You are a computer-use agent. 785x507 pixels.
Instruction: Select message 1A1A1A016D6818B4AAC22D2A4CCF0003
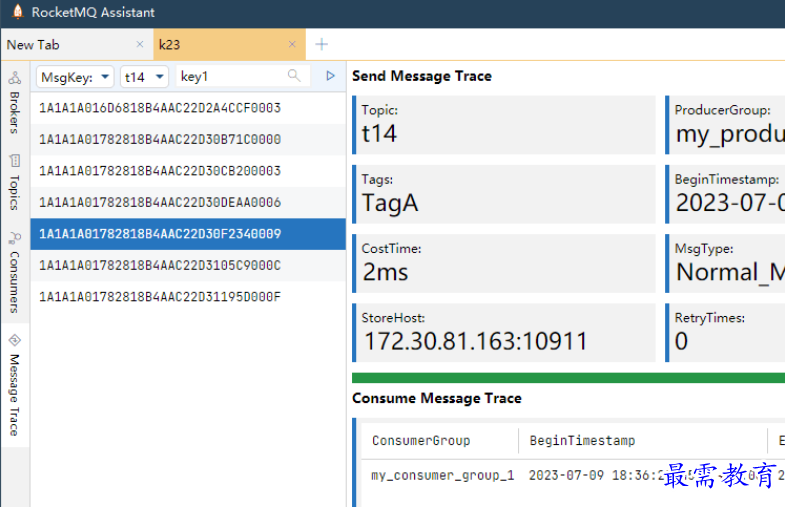pos(188,108)
